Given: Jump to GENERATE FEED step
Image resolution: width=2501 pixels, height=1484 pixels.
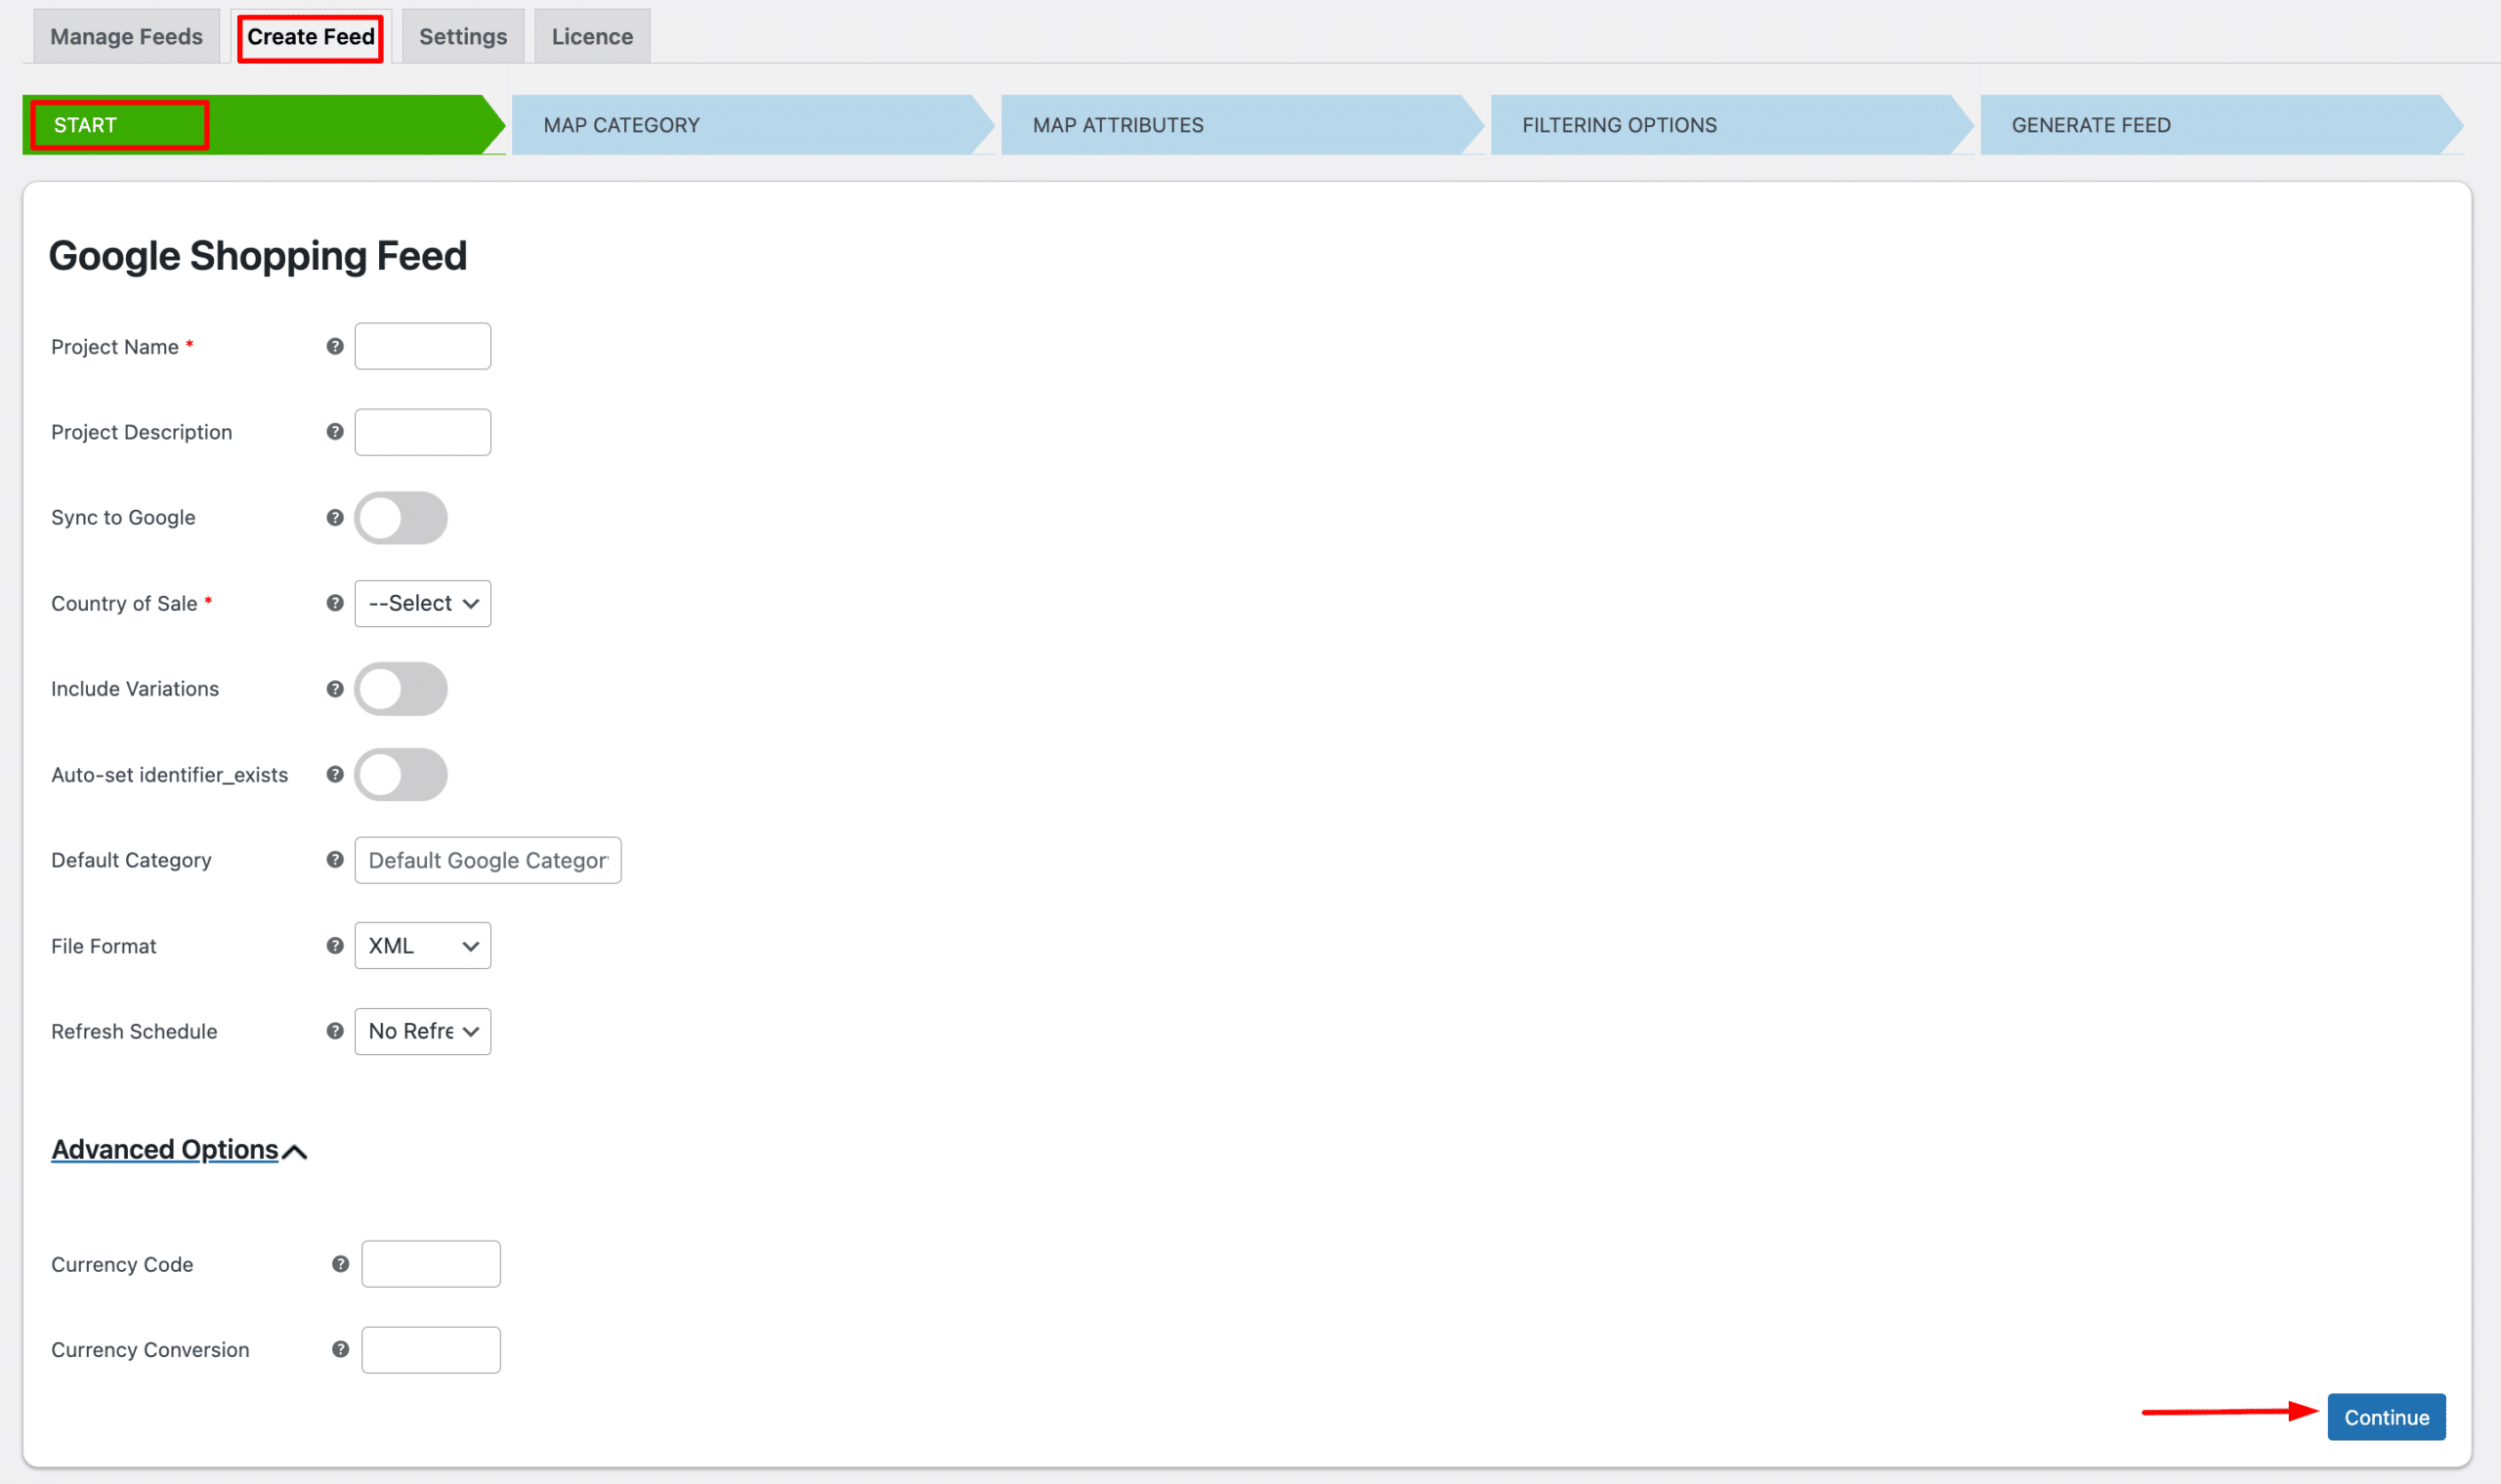Looking at the screenshot, I should [x=2220, y=125].
